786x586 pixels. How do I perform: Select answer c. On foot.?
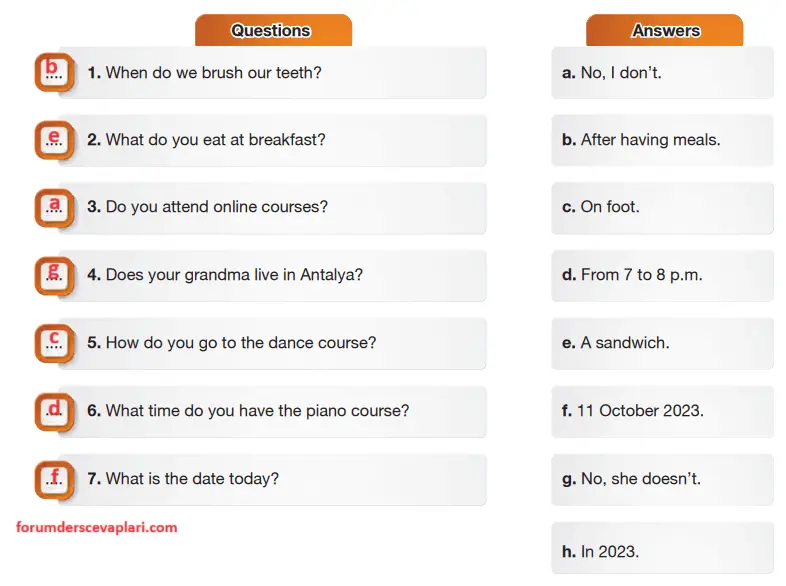(x=662, y=207)
